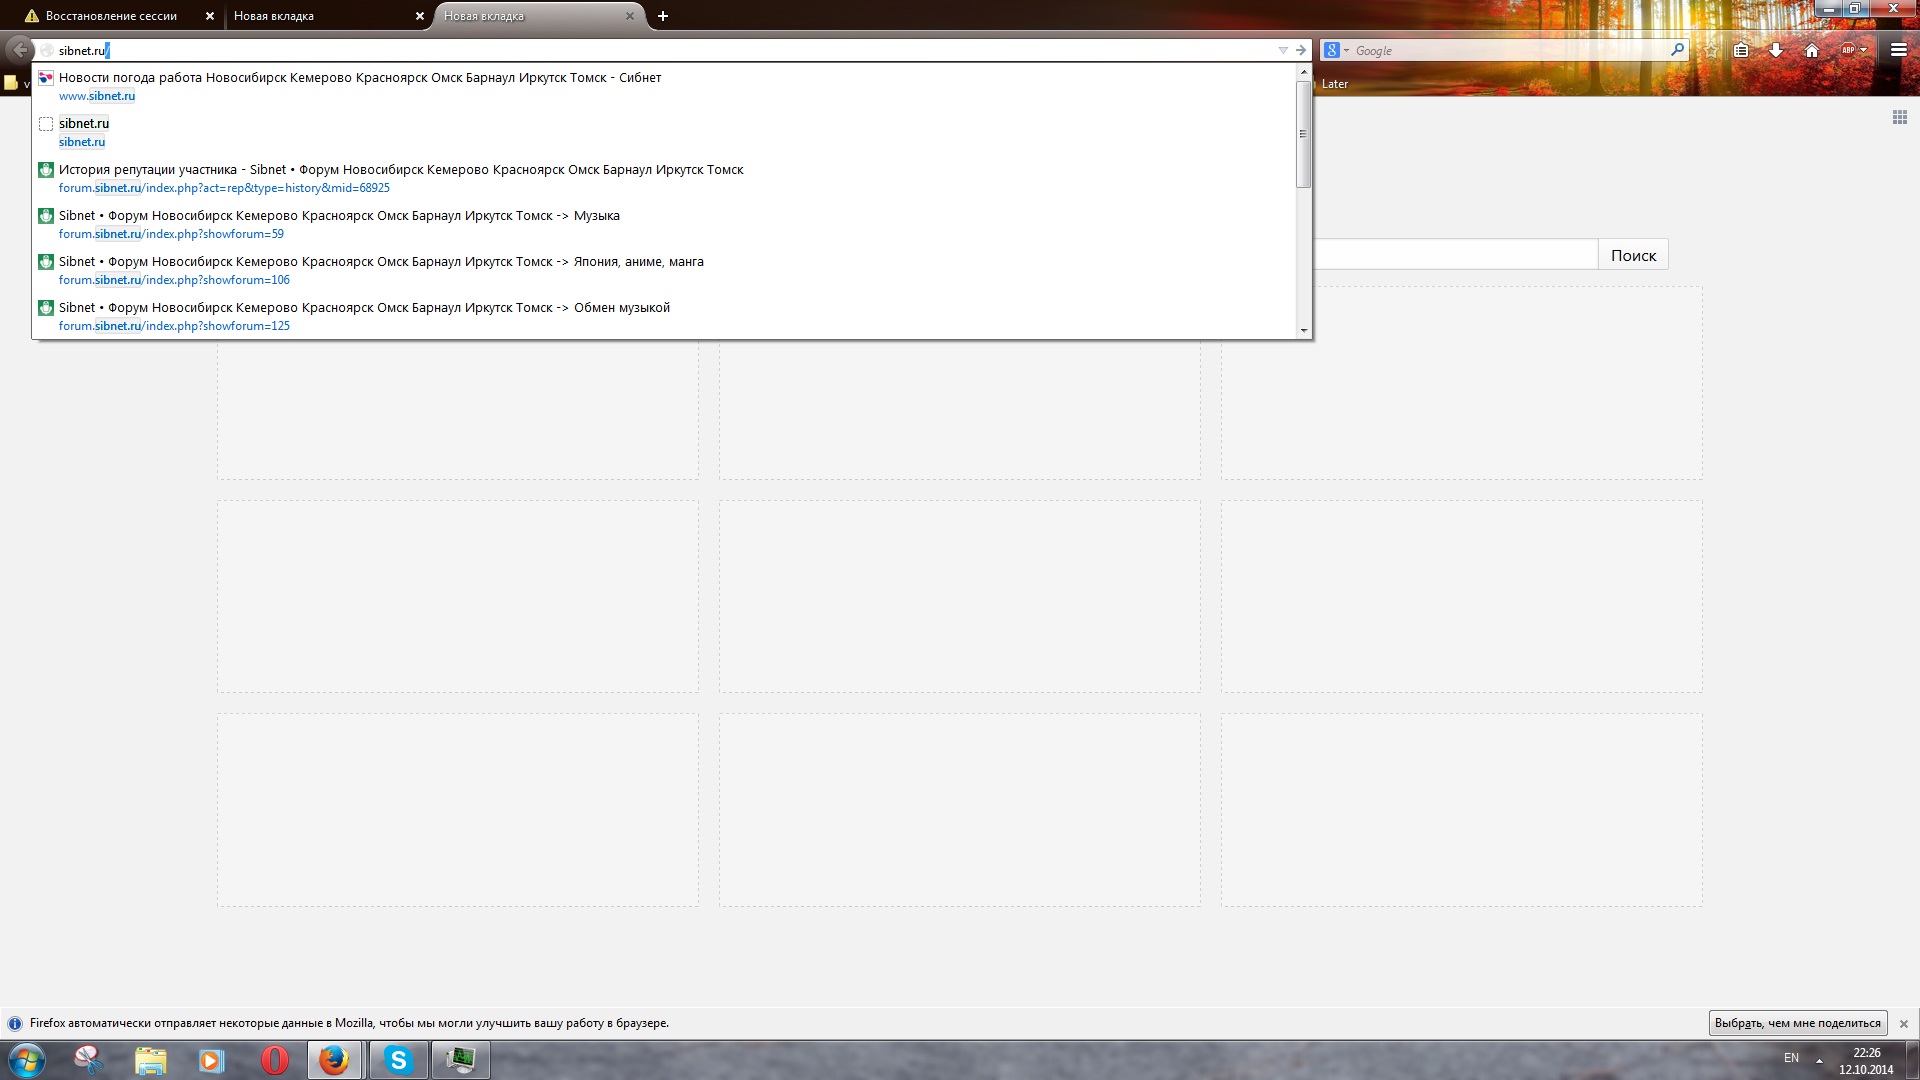Switch to Восстановление сессии tab

click(110, 16)
